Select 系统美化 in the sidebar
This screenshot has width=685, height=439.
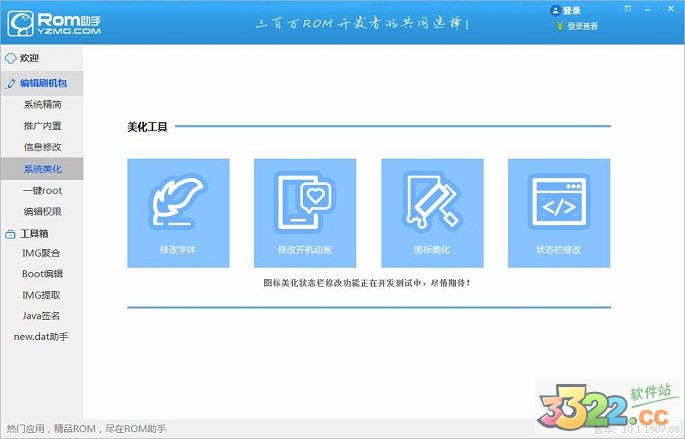[x=42, y=169]
